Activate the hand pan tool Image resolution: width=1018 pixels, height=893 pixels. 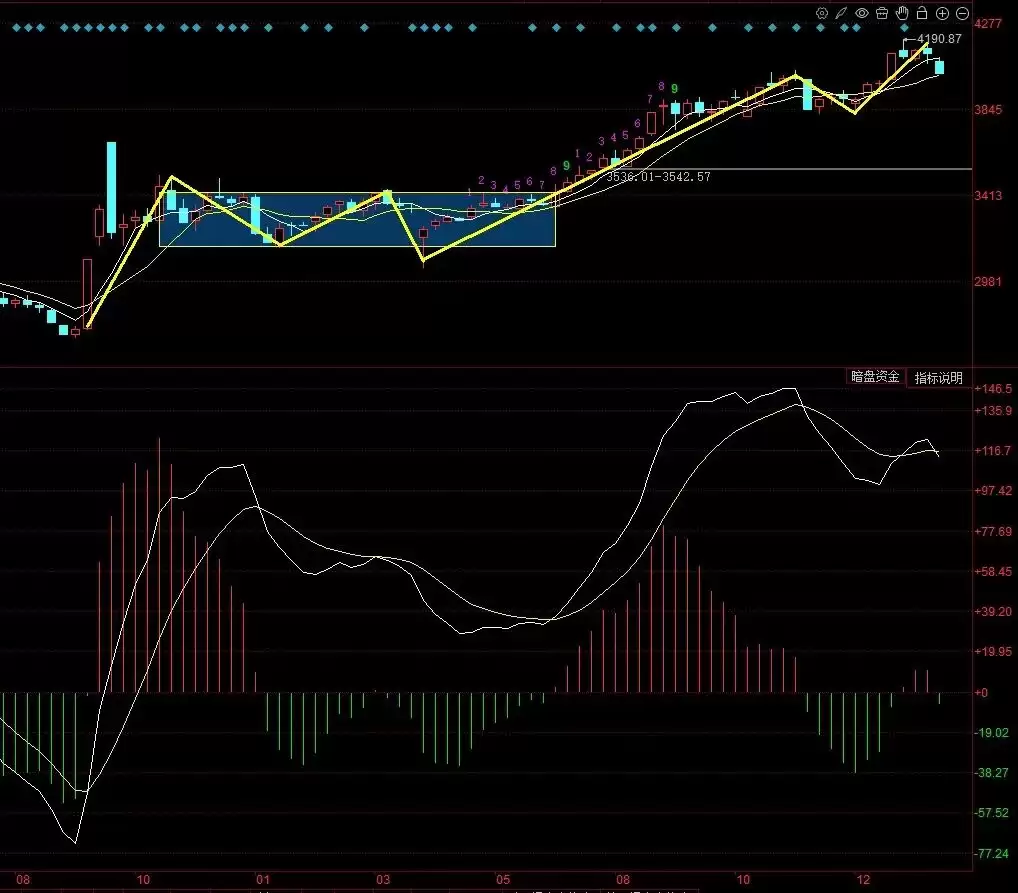point(901,13)
